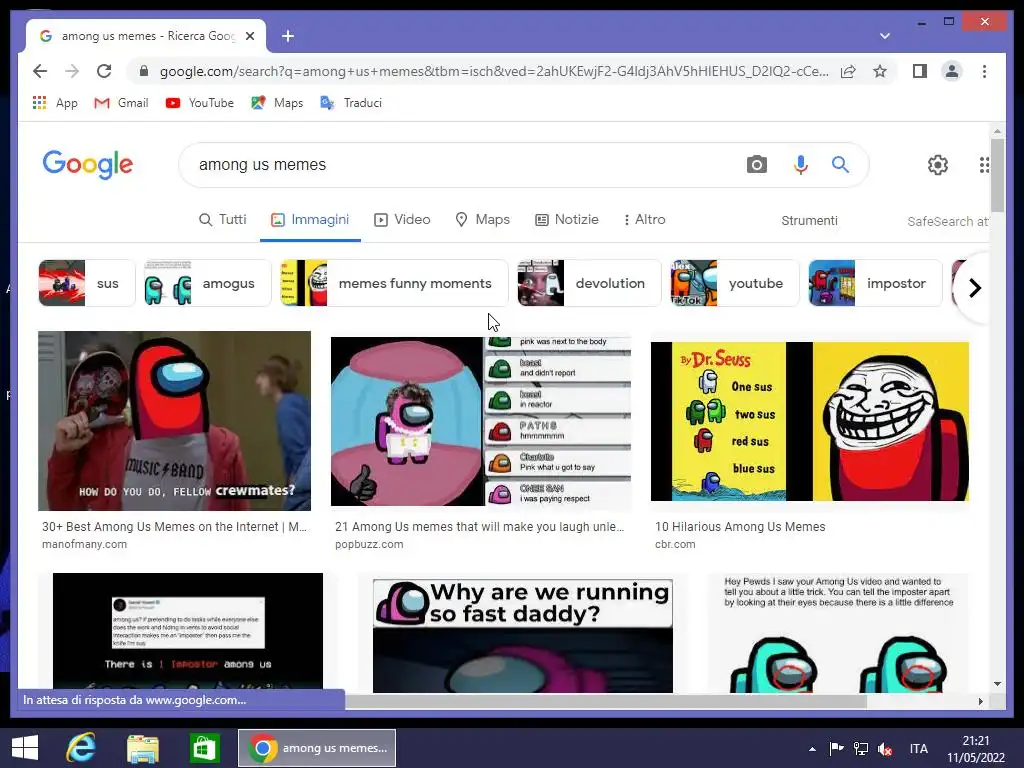The width and height of the screenshot is (1024, 768).
Task: Open File Explorer from the taskbar
Action: (x=142, y=748)
